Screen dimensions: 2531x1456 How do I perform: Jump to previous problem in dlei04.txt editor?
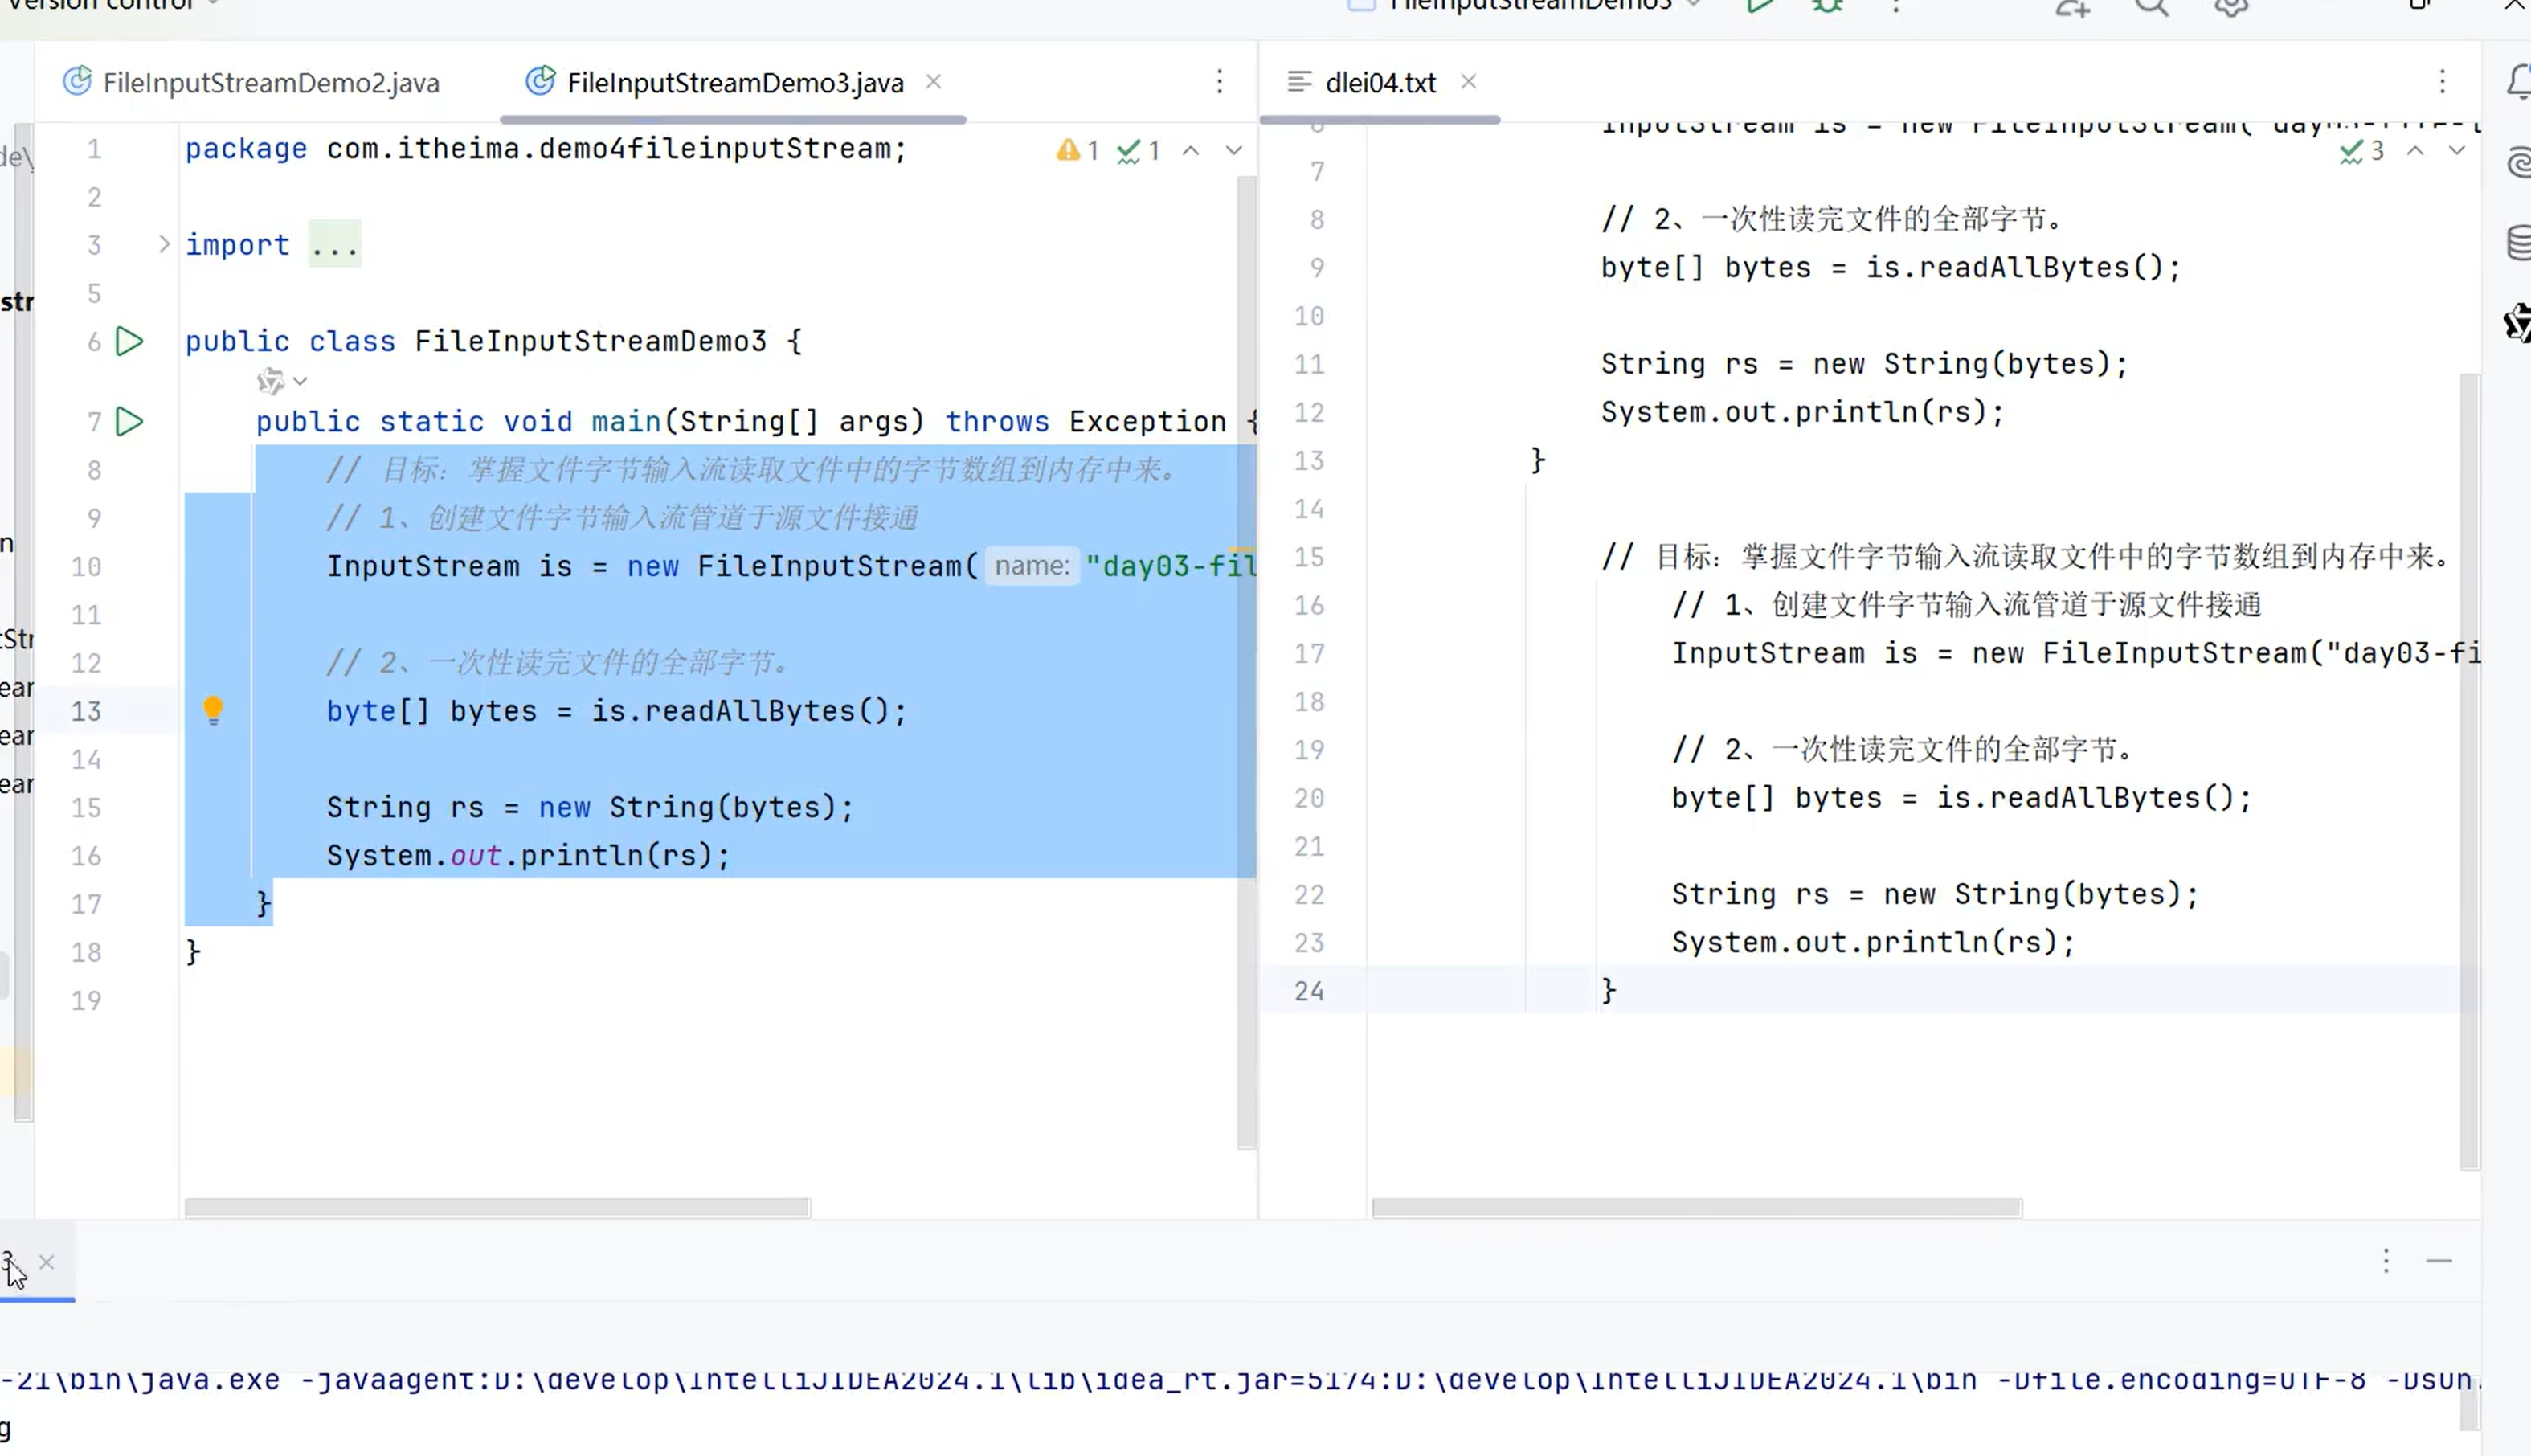click(2415, 151)
